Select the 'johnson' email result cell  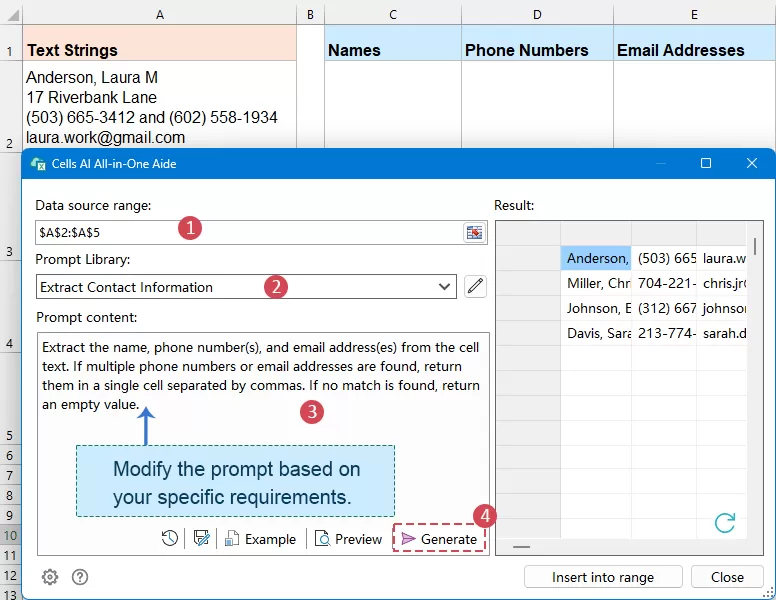(x=722, y=308)
